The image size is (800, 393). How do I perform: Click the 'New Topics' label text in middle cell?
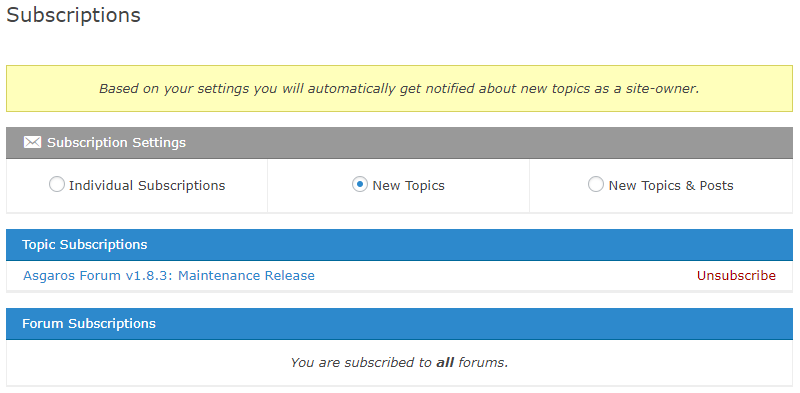coord(409,185)
